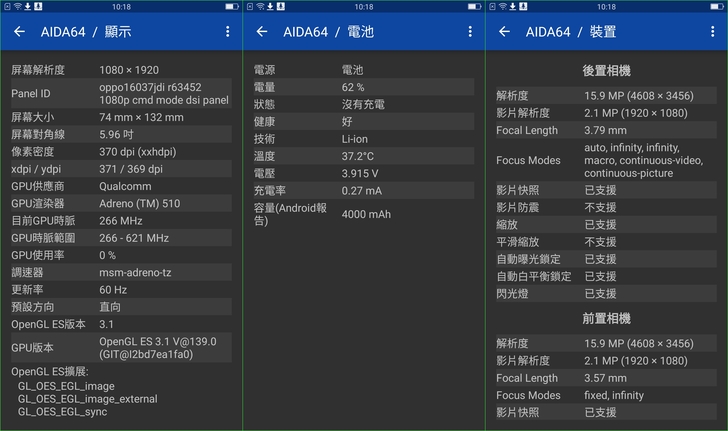Select the 5.96 吋 diagonal value

coord(117,135)
